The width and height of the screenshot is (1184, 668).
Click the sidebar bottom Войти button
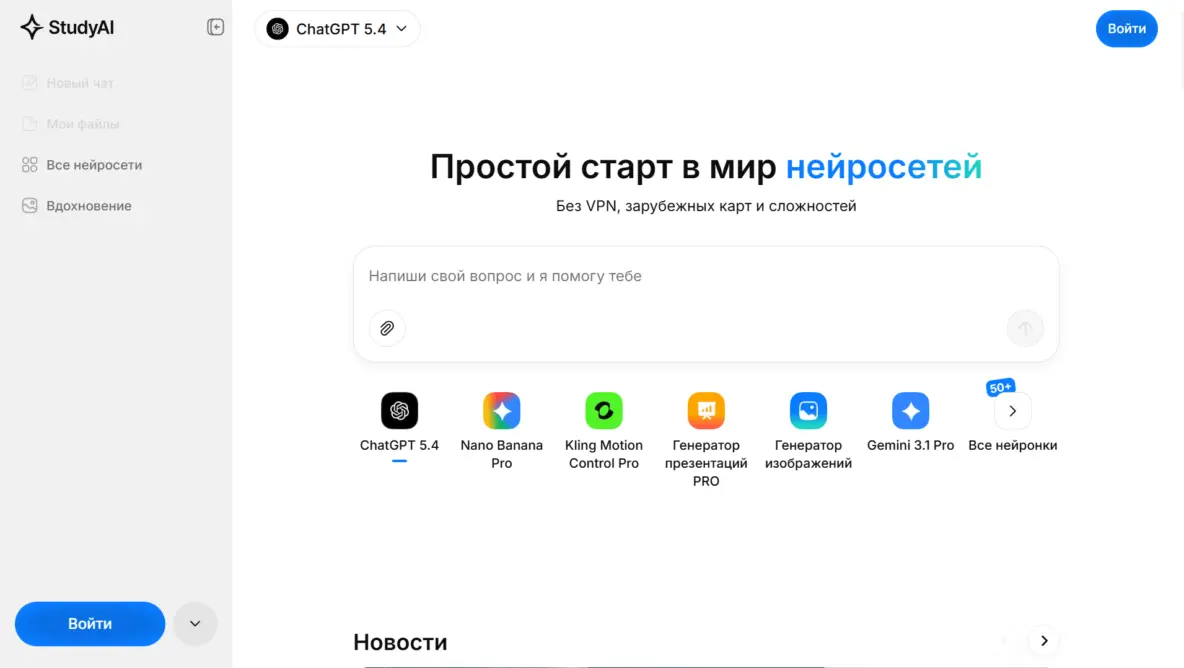point(90,623)
